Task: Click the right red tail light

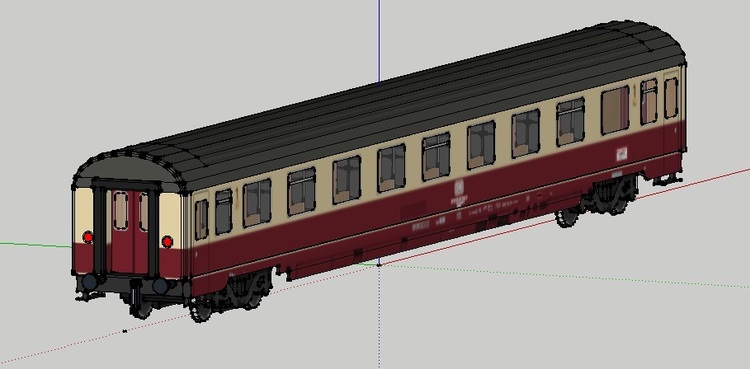Action: (x=167, y=242)
